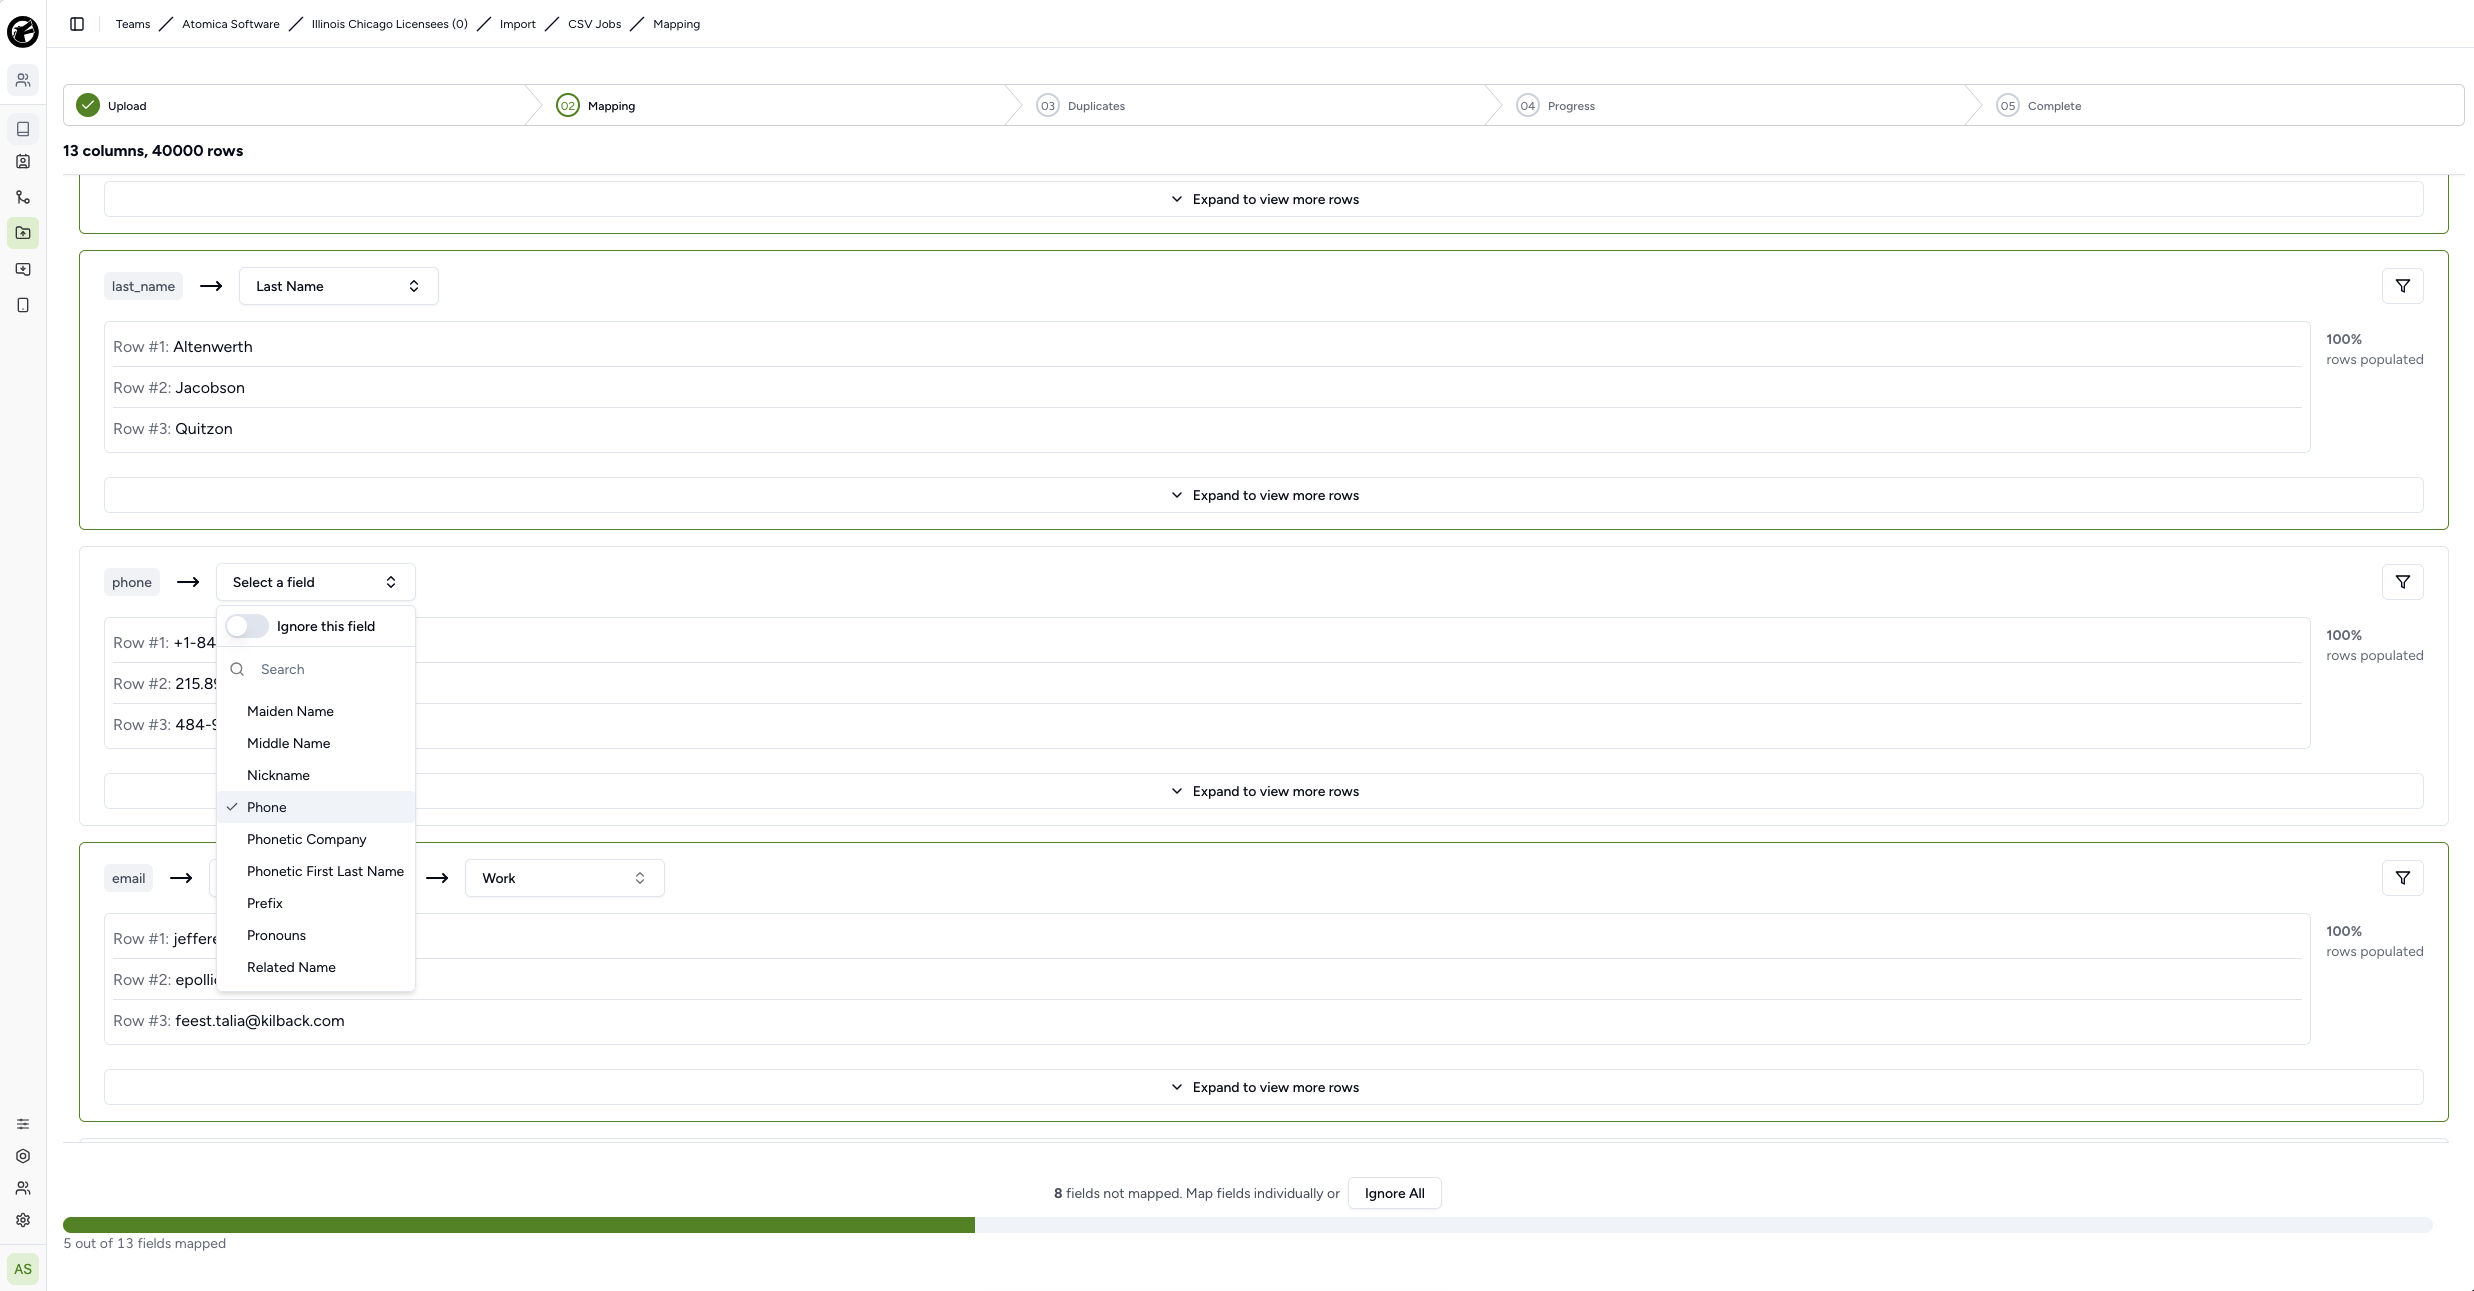This screenshot has height=1291, width=2474.
Task: Select Pronouns option
Action: [315, 935]
